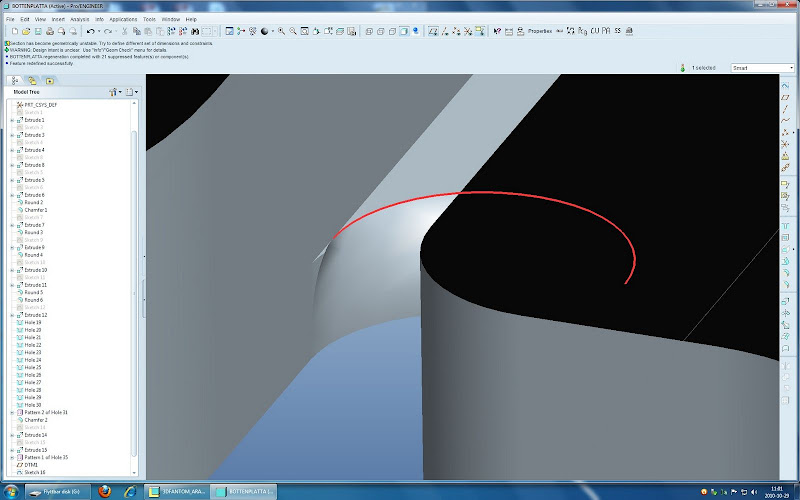Image resolution: width=800 pixels, height=500 pixels.
Task: Expand the Pattern 2 of Hole 31 node
Action: [12, 412]
